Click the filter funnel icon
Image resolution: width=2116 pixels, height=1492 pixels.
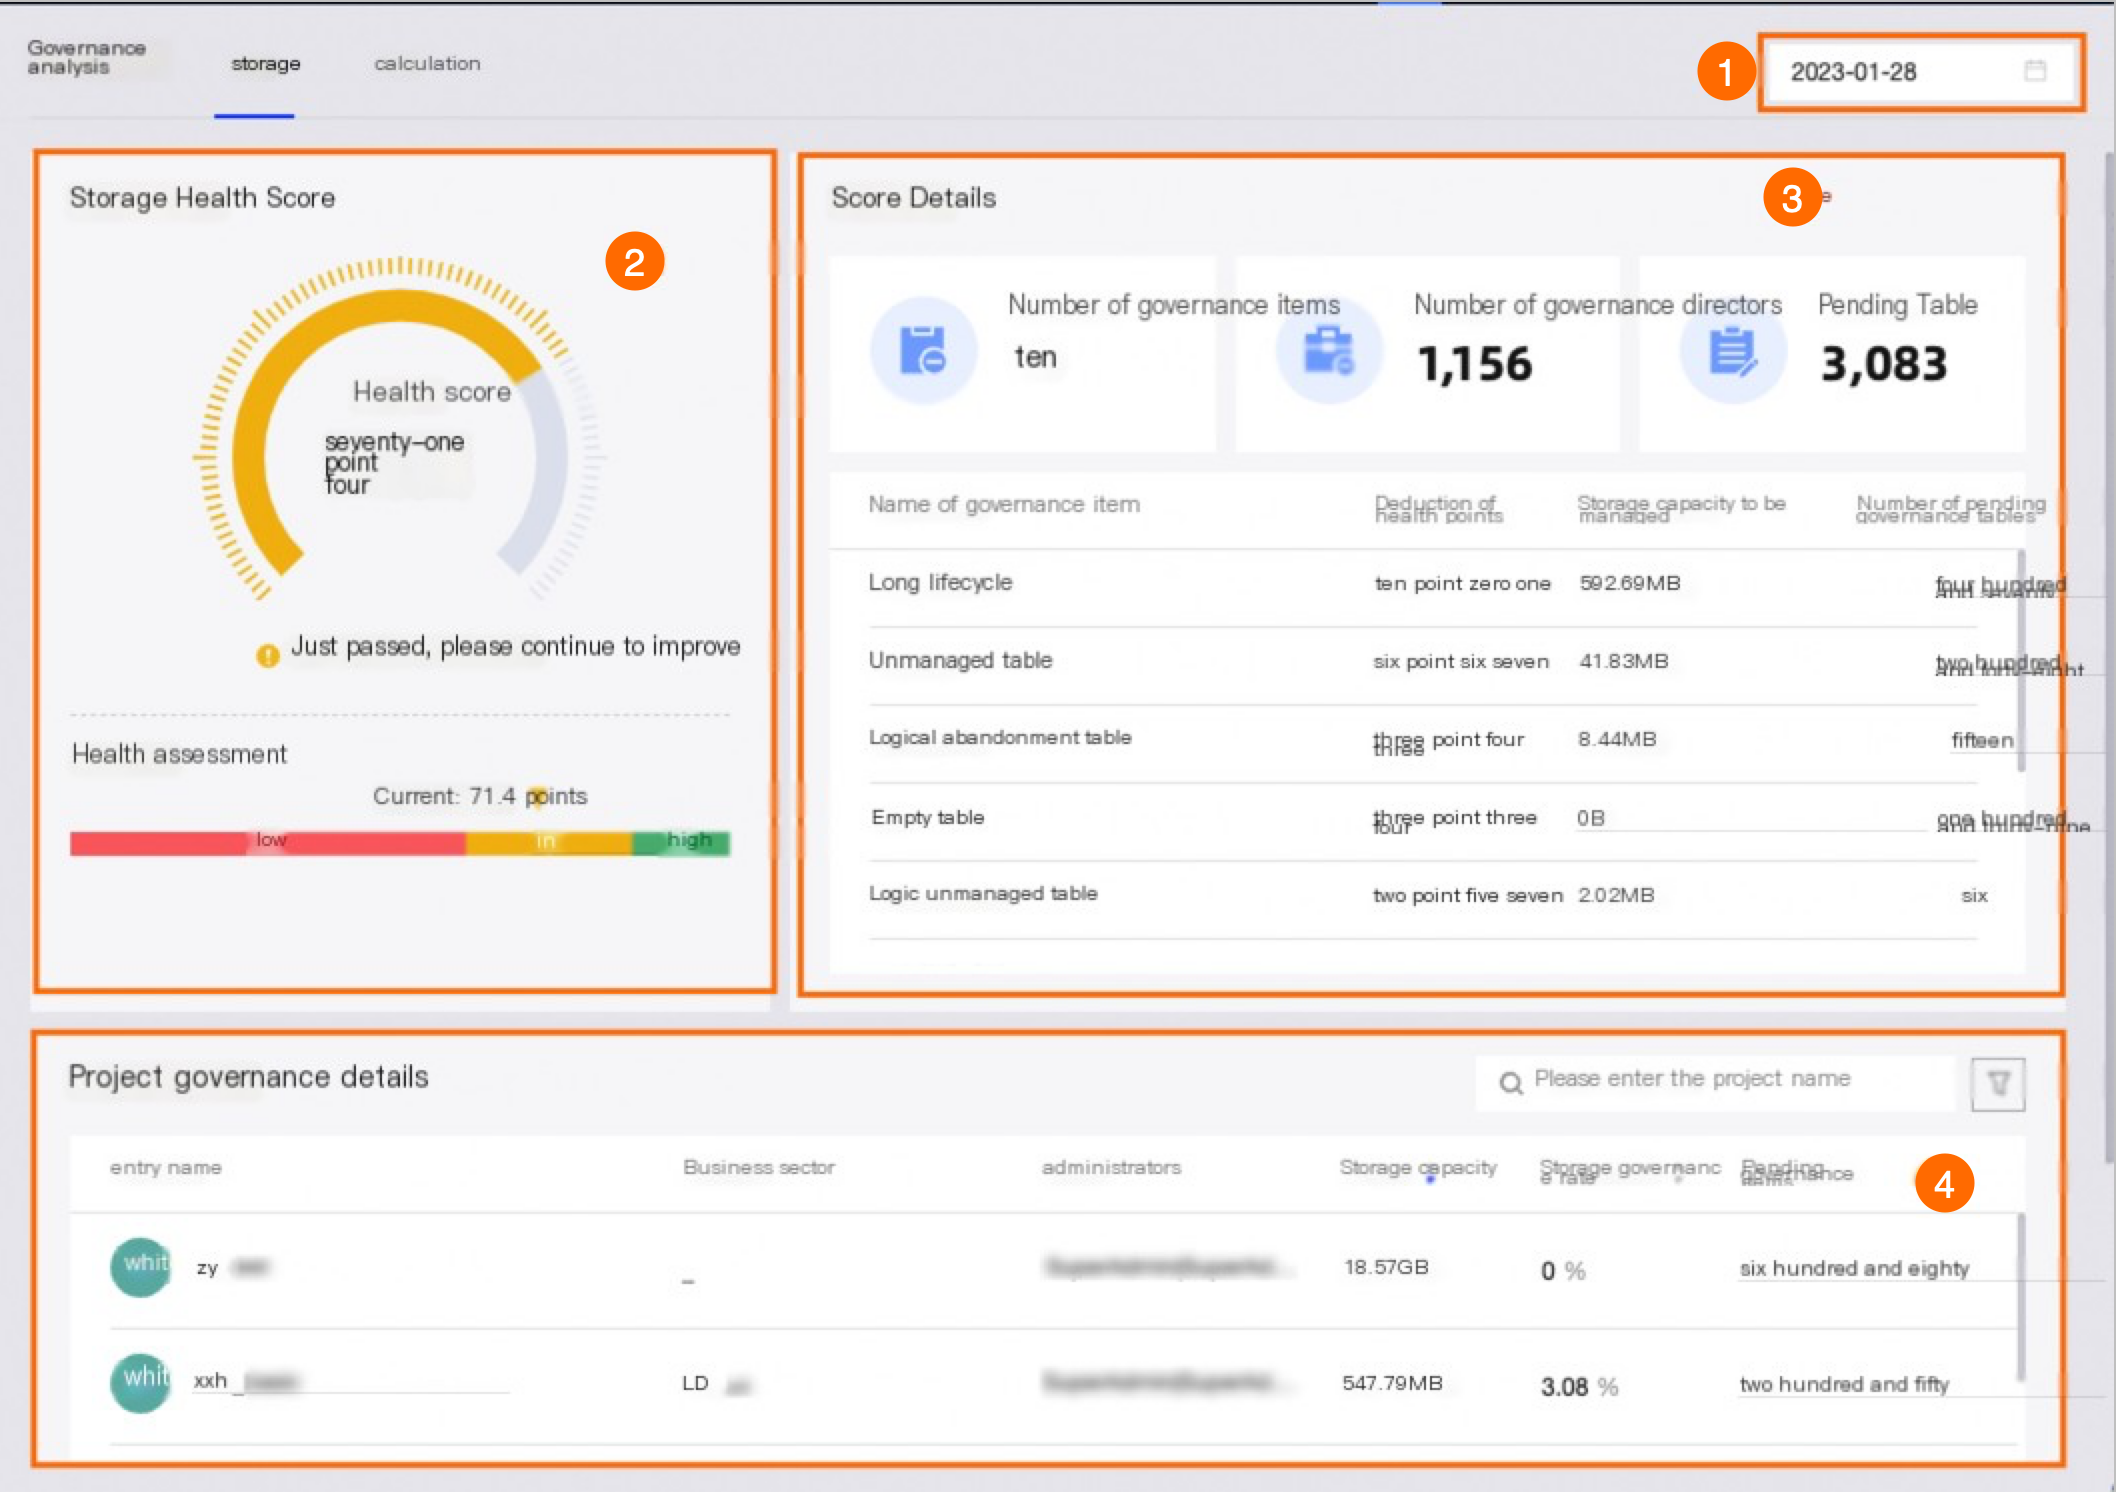click(1998, 1084)
